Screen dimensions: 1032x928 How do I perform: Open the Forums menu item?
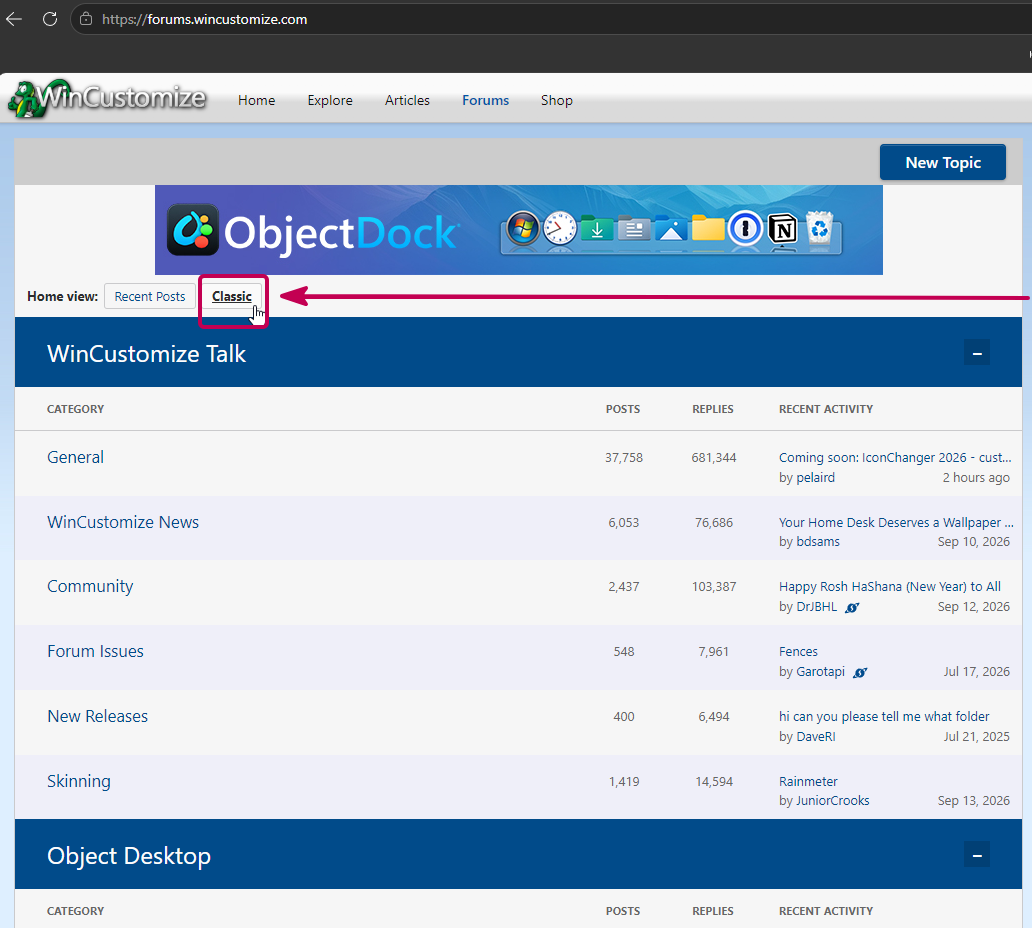485,100
